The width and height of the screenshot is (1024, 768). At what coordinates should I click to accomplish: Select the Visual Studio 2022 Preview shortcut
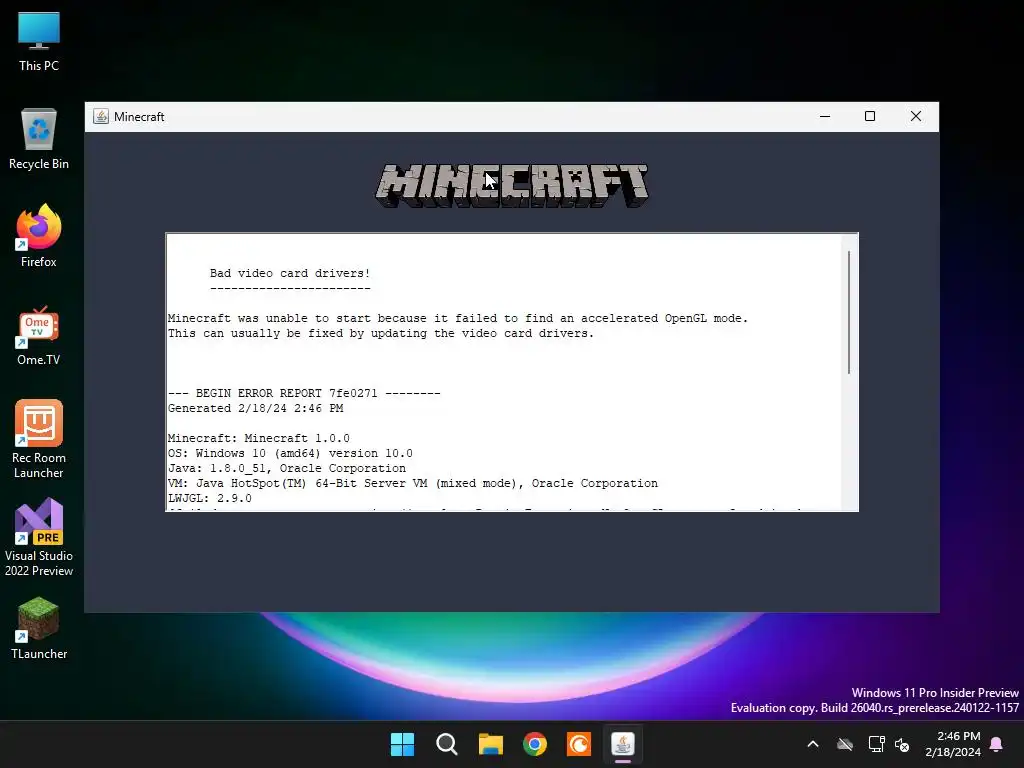point(39,537)
